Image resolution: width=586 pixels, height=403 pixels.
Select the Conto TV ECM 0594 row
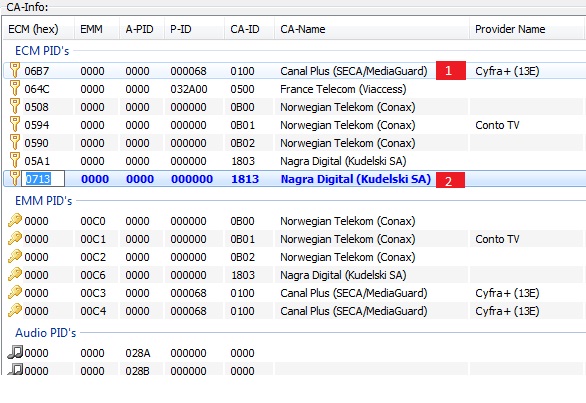pyautogui.click(x=294, y=125)
